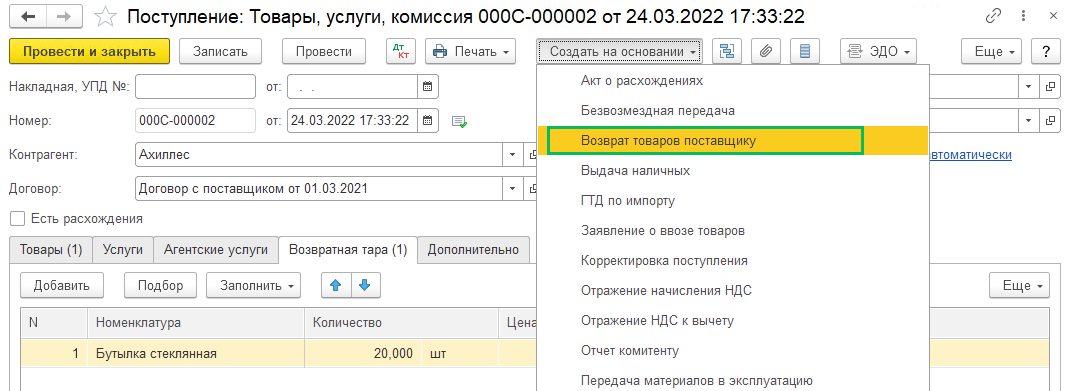Show postings via the Дт/Кт icon
Viewport: 1071px width, 391px height.
(x=400, y=51)
